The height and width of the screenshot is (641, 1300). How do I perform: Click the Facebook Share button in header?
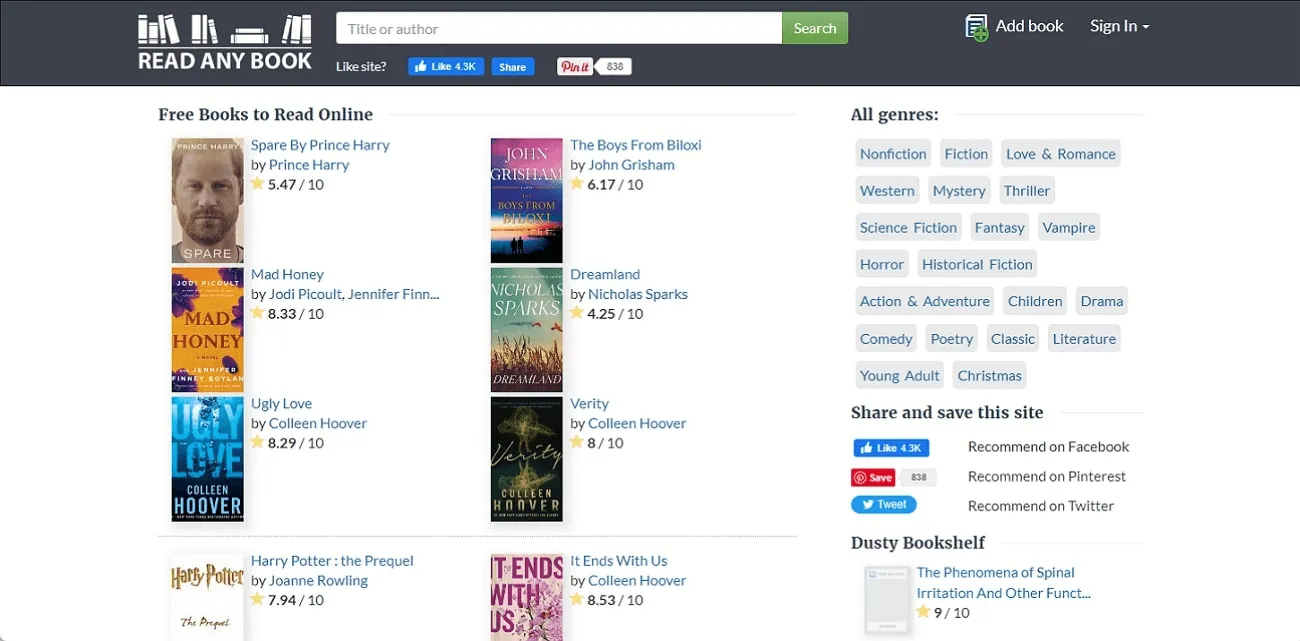(512, 67)
